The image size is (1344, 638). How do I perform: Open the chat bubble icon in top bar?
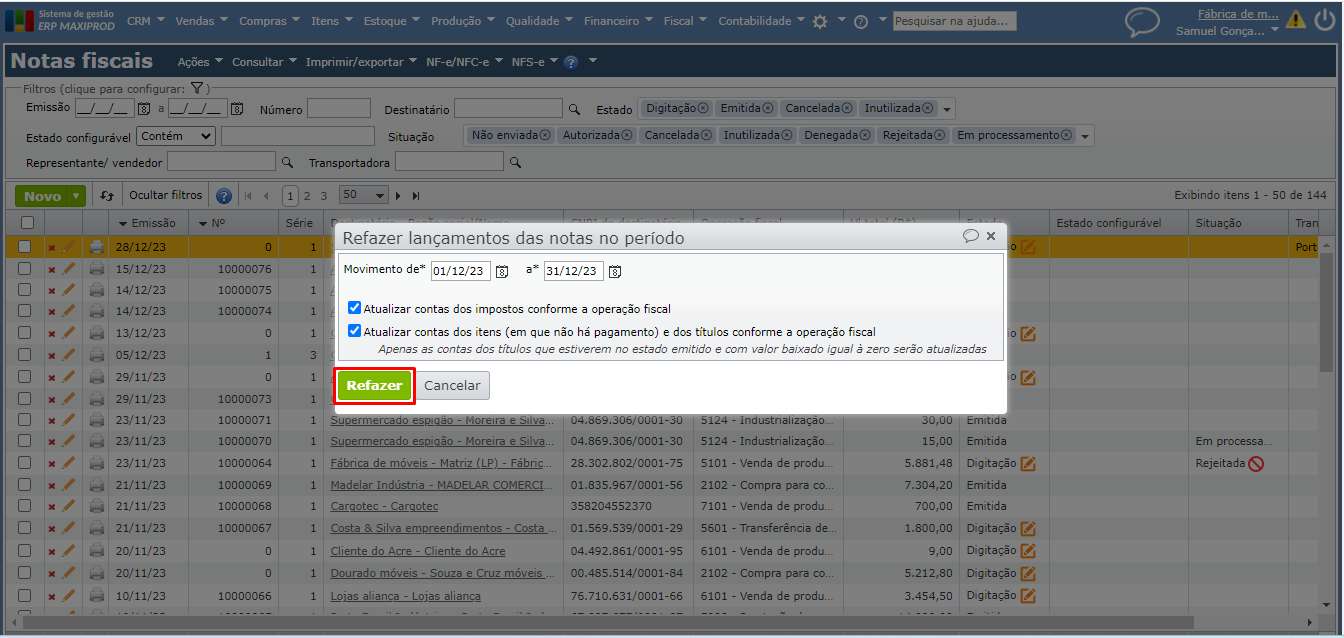pos(1142,21)
